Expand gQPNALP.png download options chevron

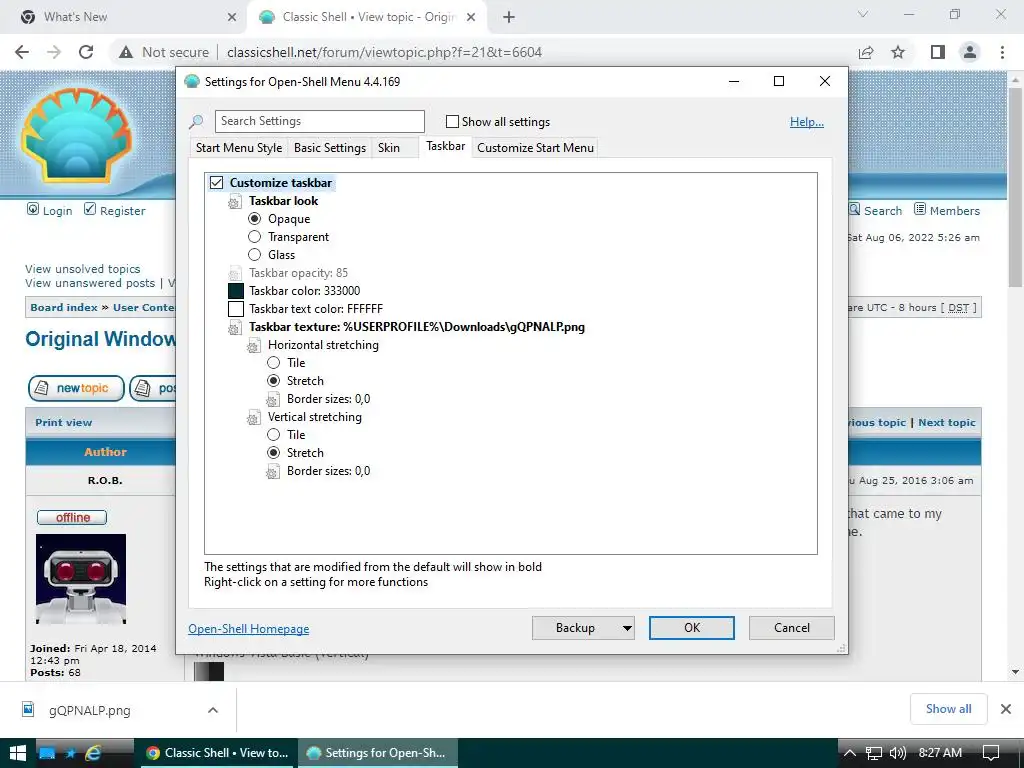pos(213,710)
